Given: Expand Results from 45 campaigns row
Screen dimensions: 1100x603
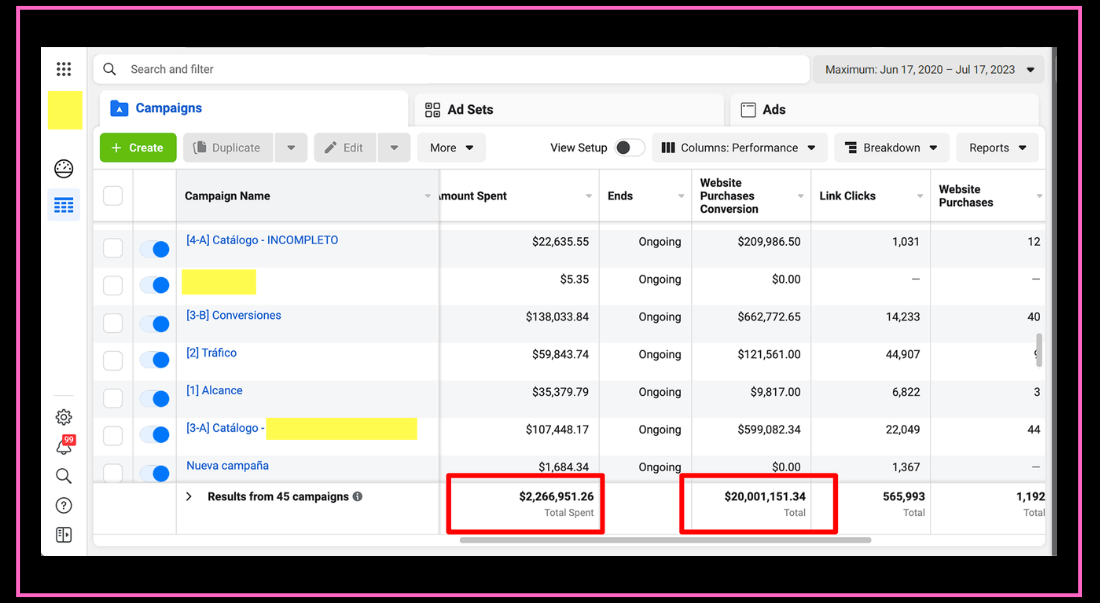Looking at the screenshot, I should pyautogui.click(x=188, y=497).
